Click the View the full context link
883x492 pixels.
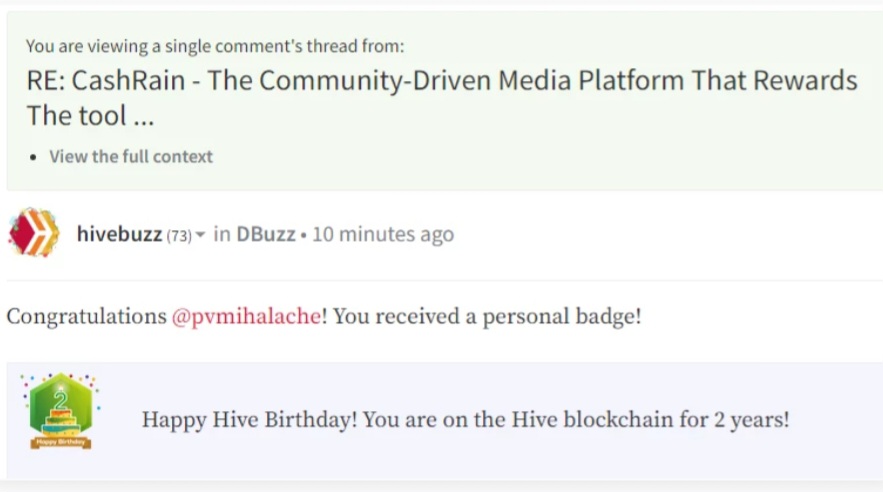(x=131, y=156)
